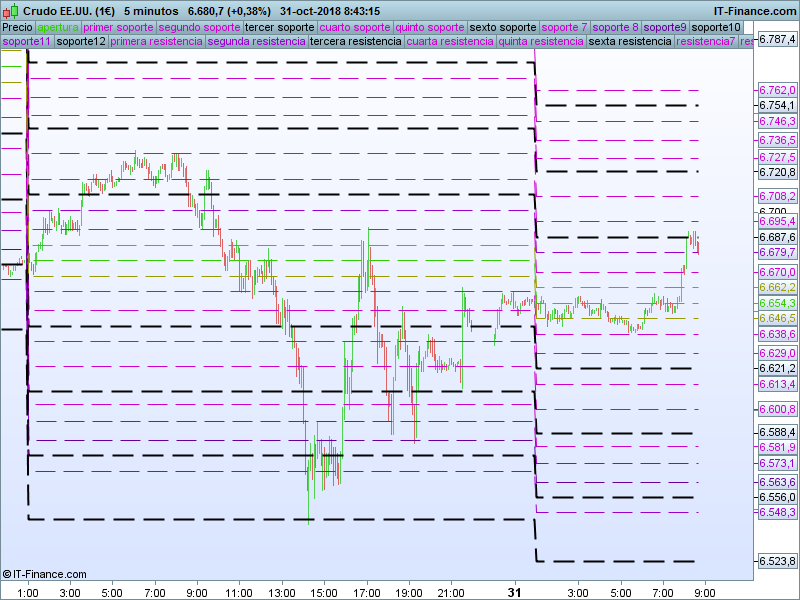Click the olive 6.646,5 price label
This screenshot has width=800, height=600.
(777, 318)
